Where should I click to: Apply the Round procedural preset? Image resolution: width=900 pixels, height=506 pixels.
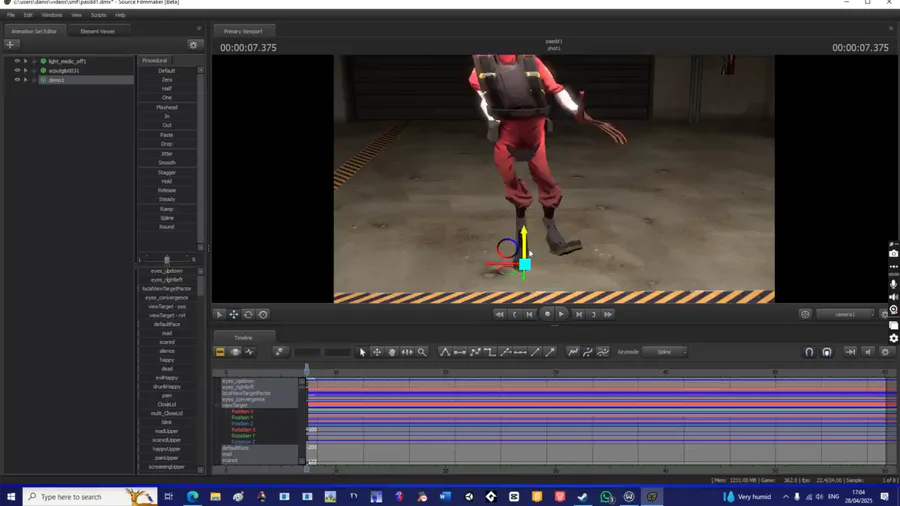[166, 227]
